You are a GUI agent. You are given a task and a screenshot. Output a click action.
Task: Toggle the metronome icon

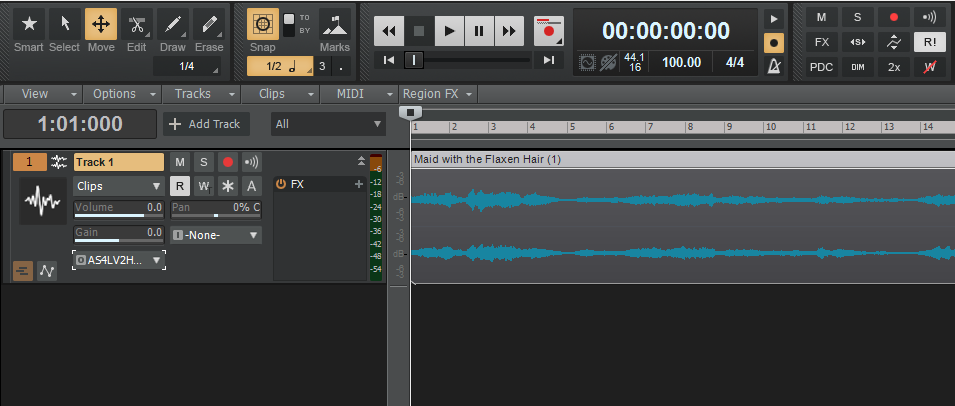773,68
